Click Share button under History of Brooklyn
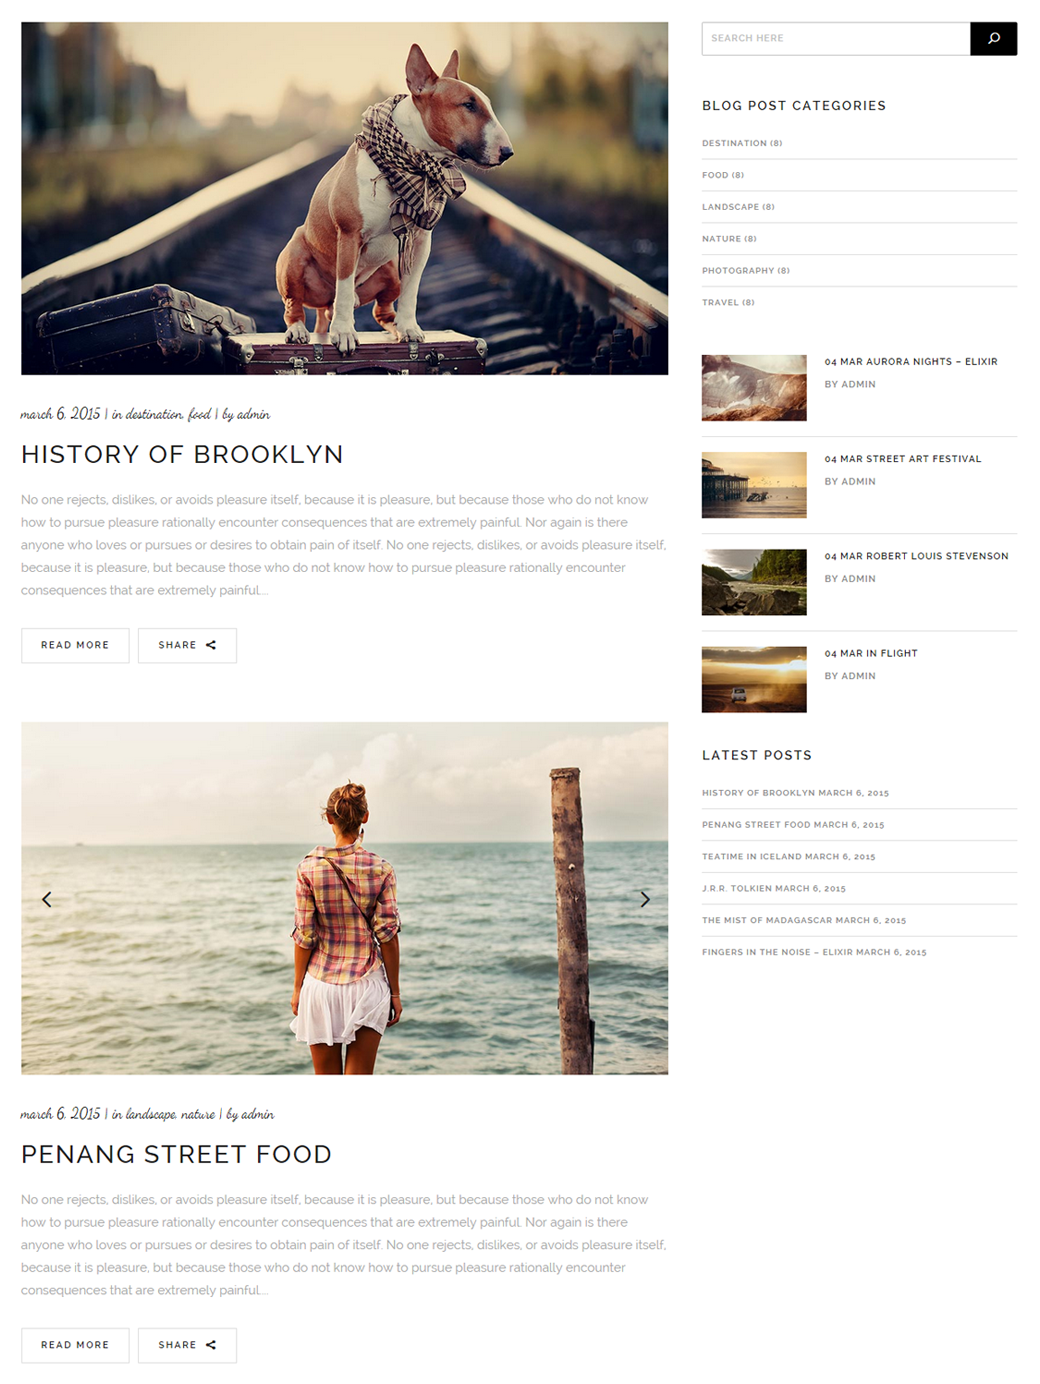The width and height of the screenshot is (1040, 1384). [x=187, y=645]
